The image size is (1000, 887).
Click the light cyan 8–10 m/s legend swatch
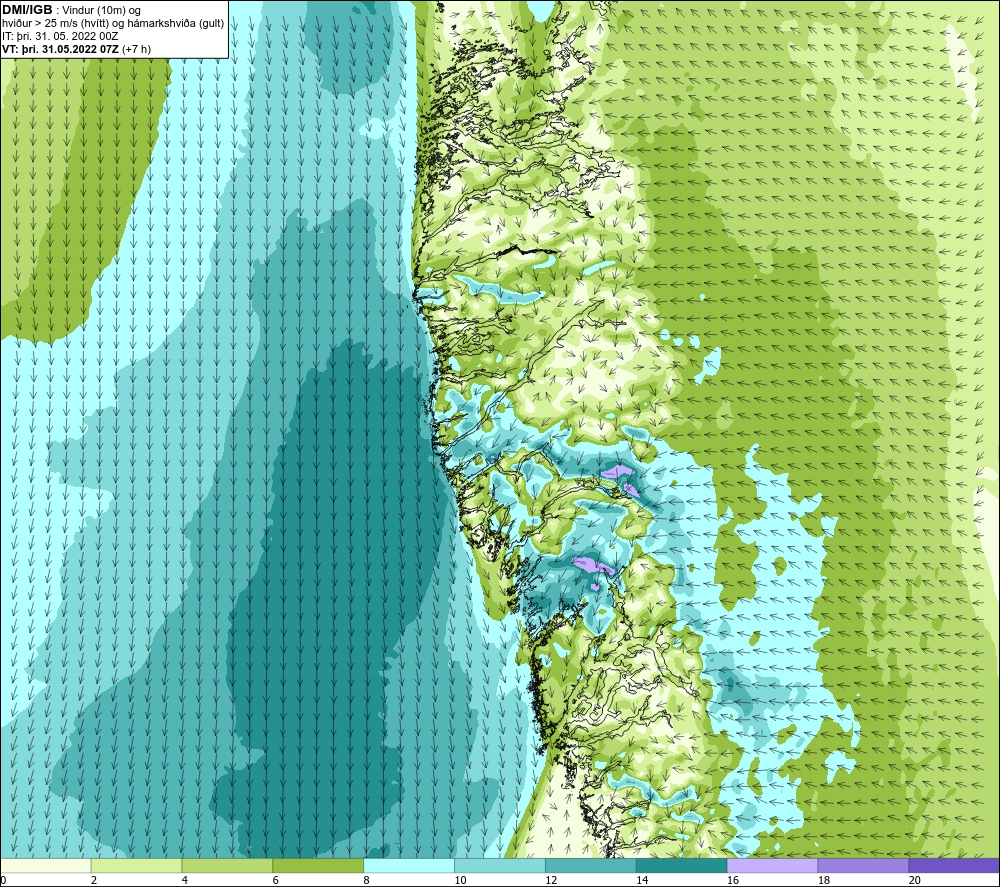409,865
